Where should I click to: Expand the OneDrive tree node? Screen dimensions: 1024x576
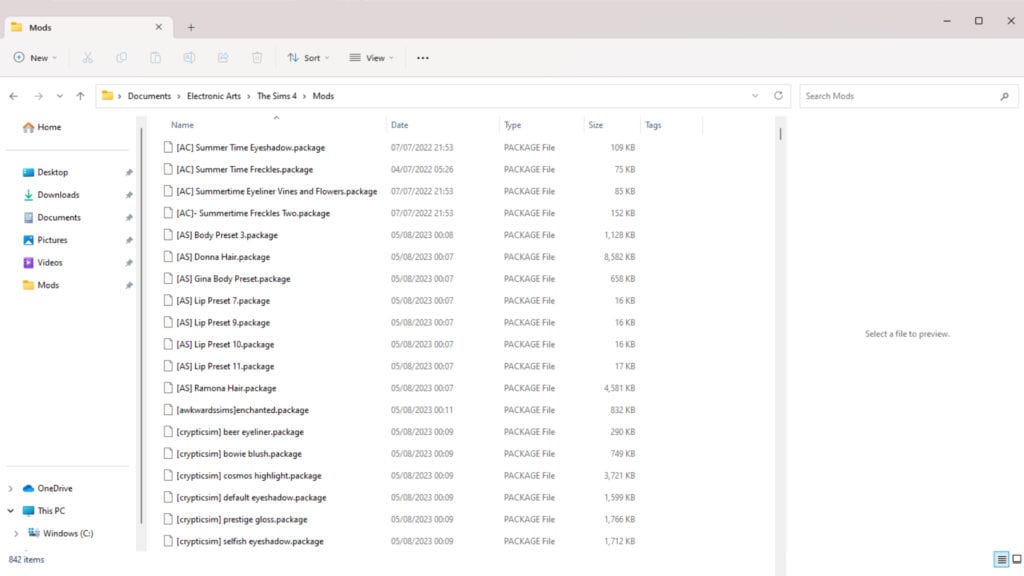[10, 488]
